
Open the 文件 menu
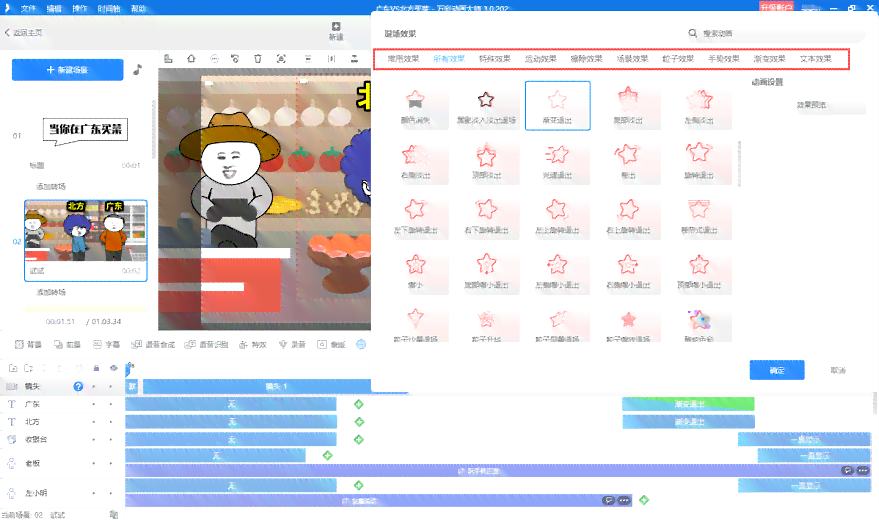pos(28,8)
